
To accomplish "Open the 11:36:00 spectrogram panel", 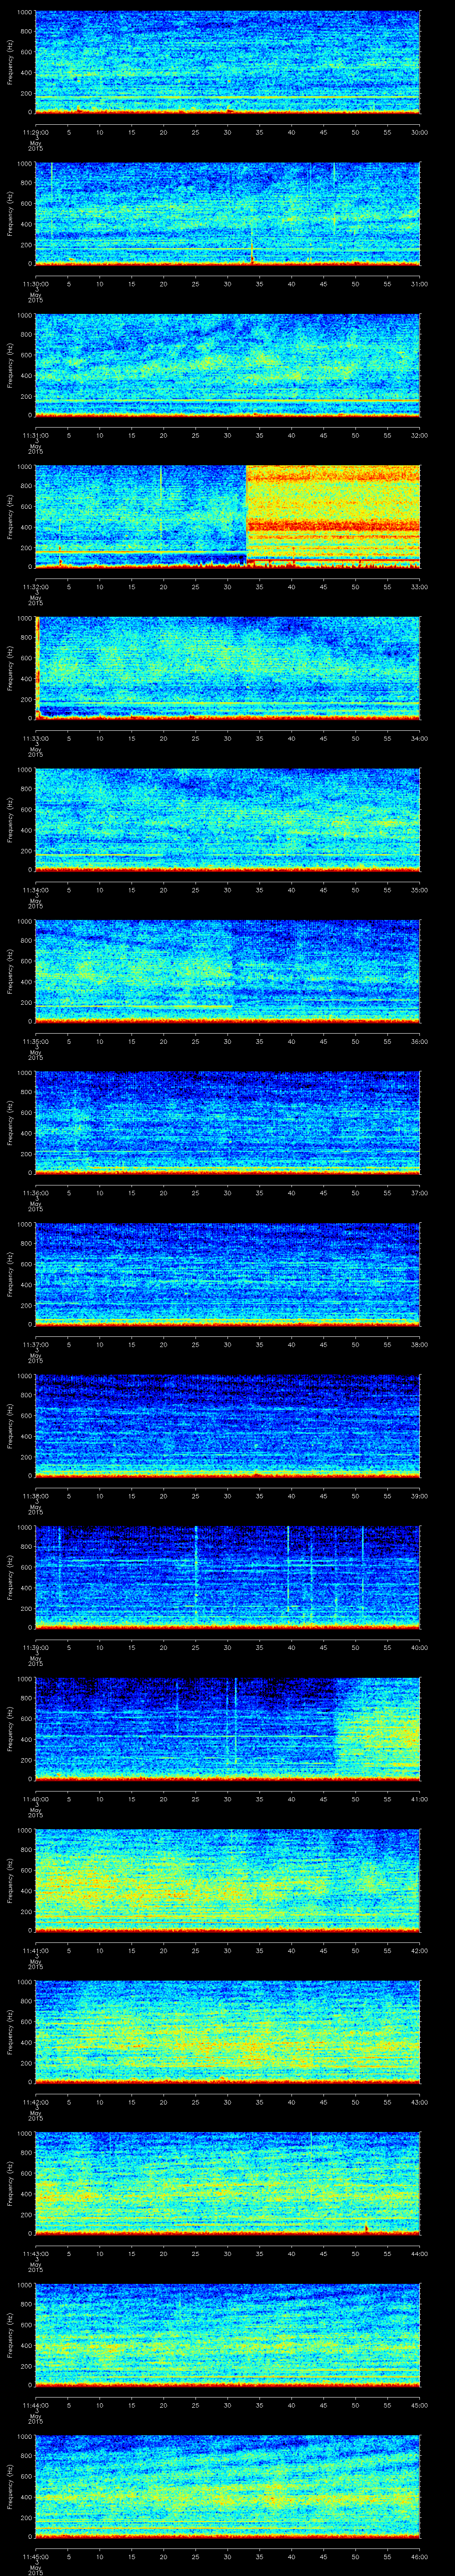I will point(228,1123).
